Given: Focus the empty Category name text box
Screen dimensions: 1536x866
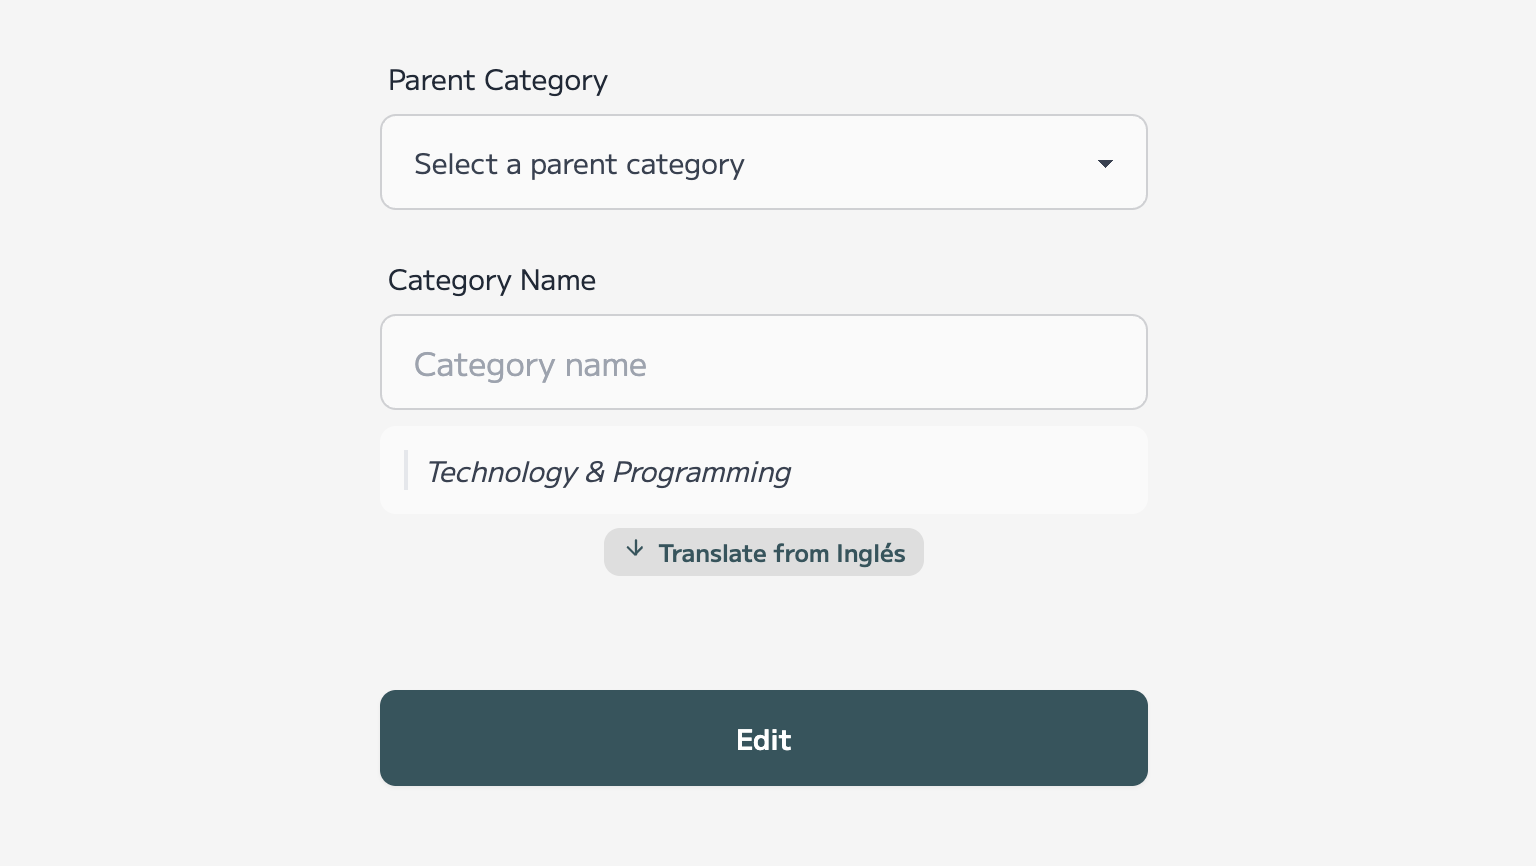Looking at the screenshot, I should tap(764, 362).
